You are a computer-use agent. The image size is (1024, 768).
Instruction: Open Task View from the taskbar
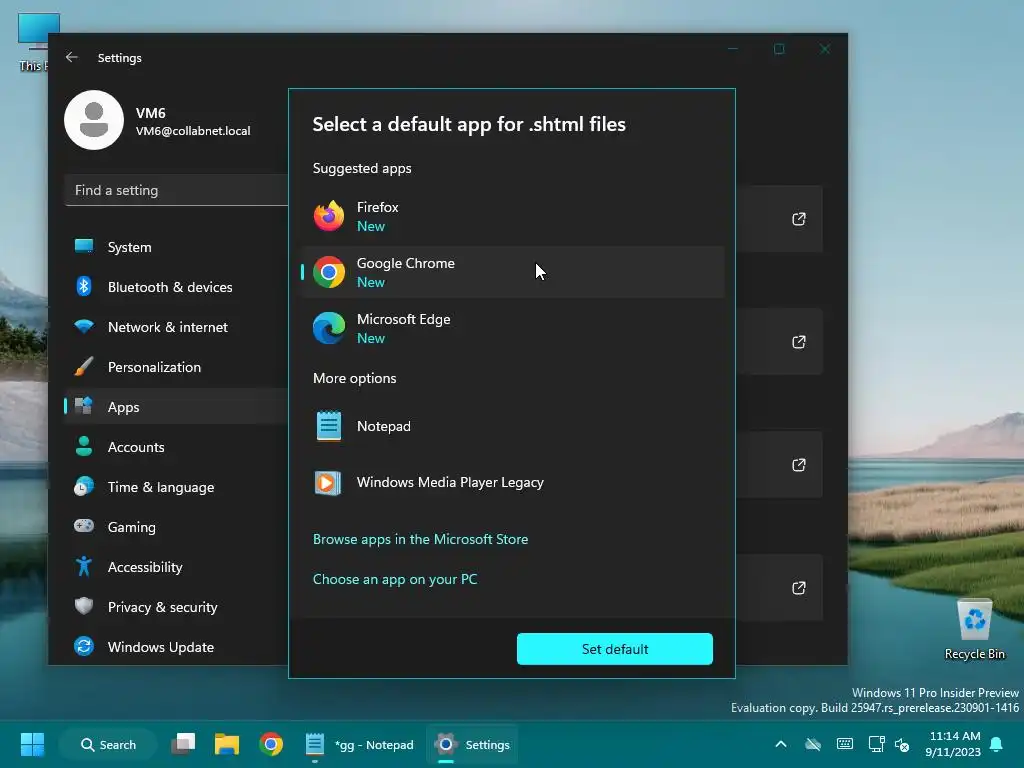[x=184, y=744]
